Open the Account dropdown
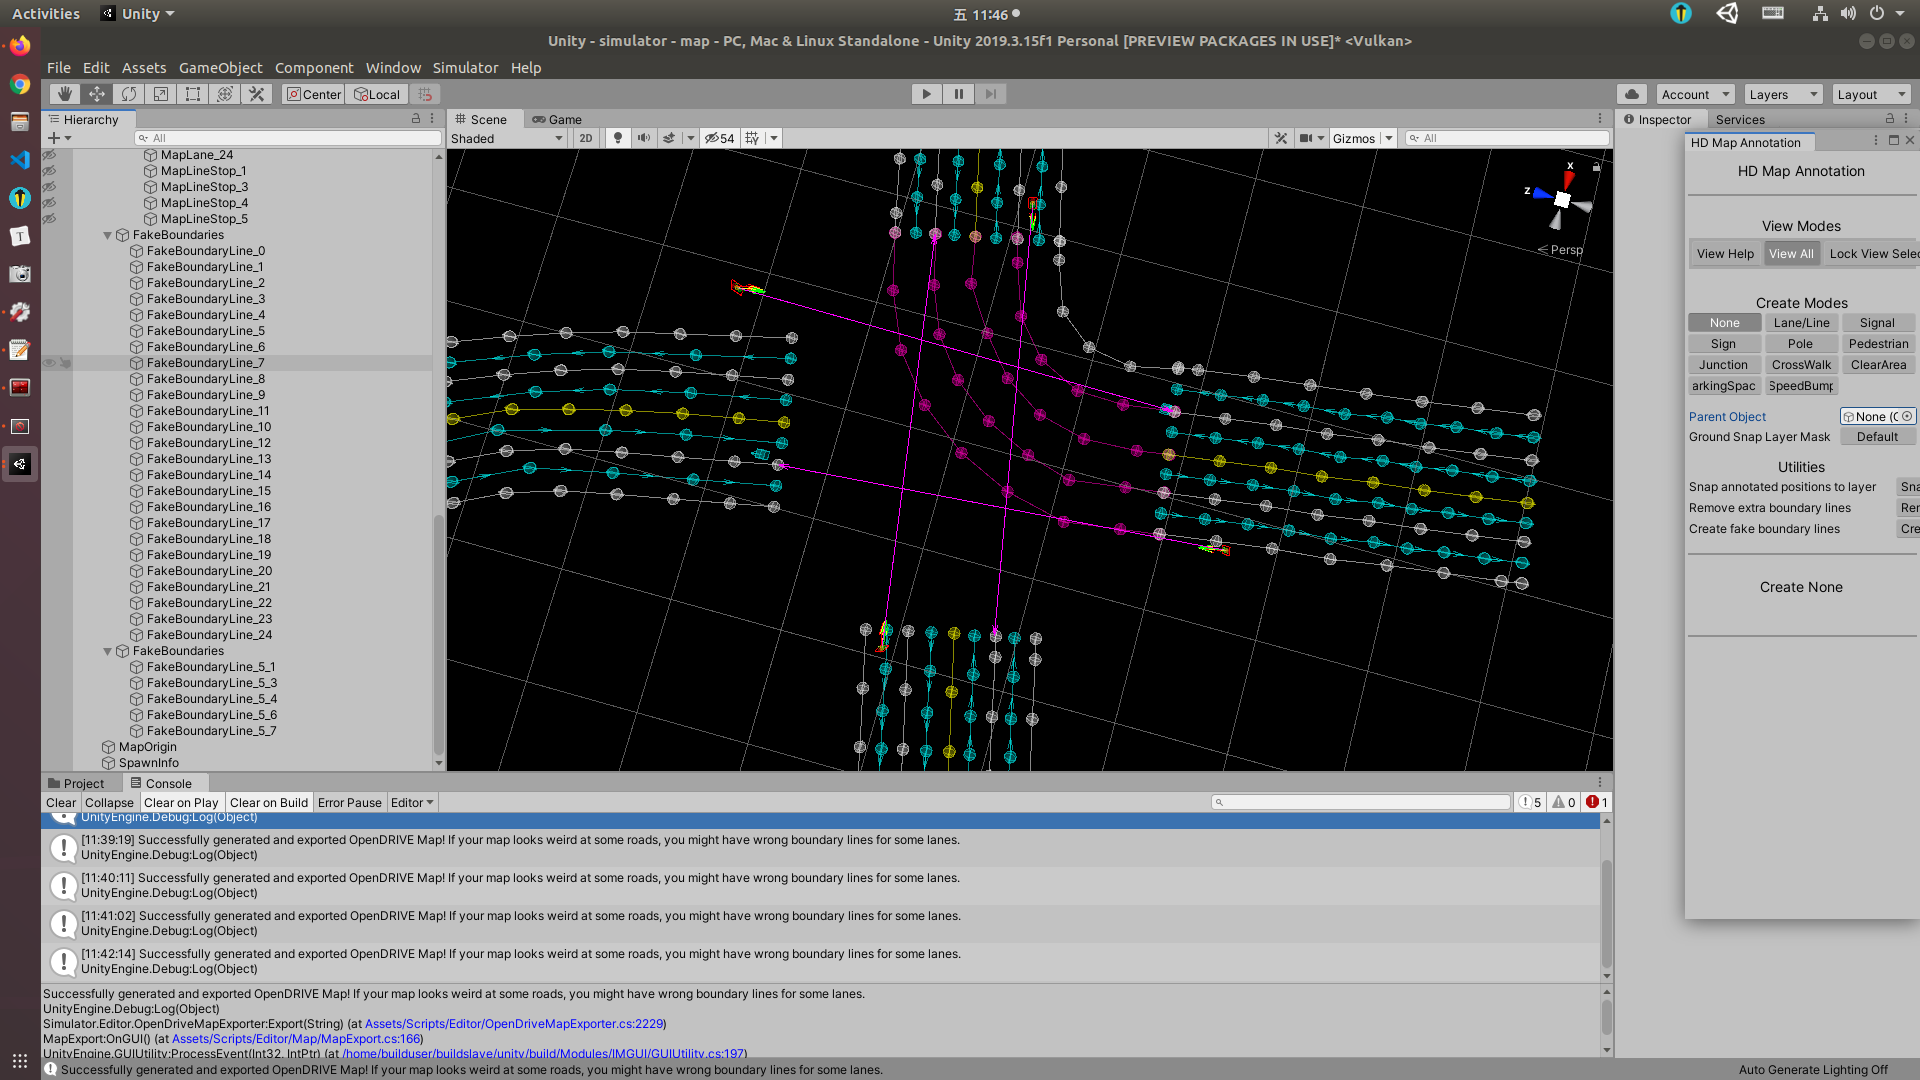 click(x=1695, y=94)
